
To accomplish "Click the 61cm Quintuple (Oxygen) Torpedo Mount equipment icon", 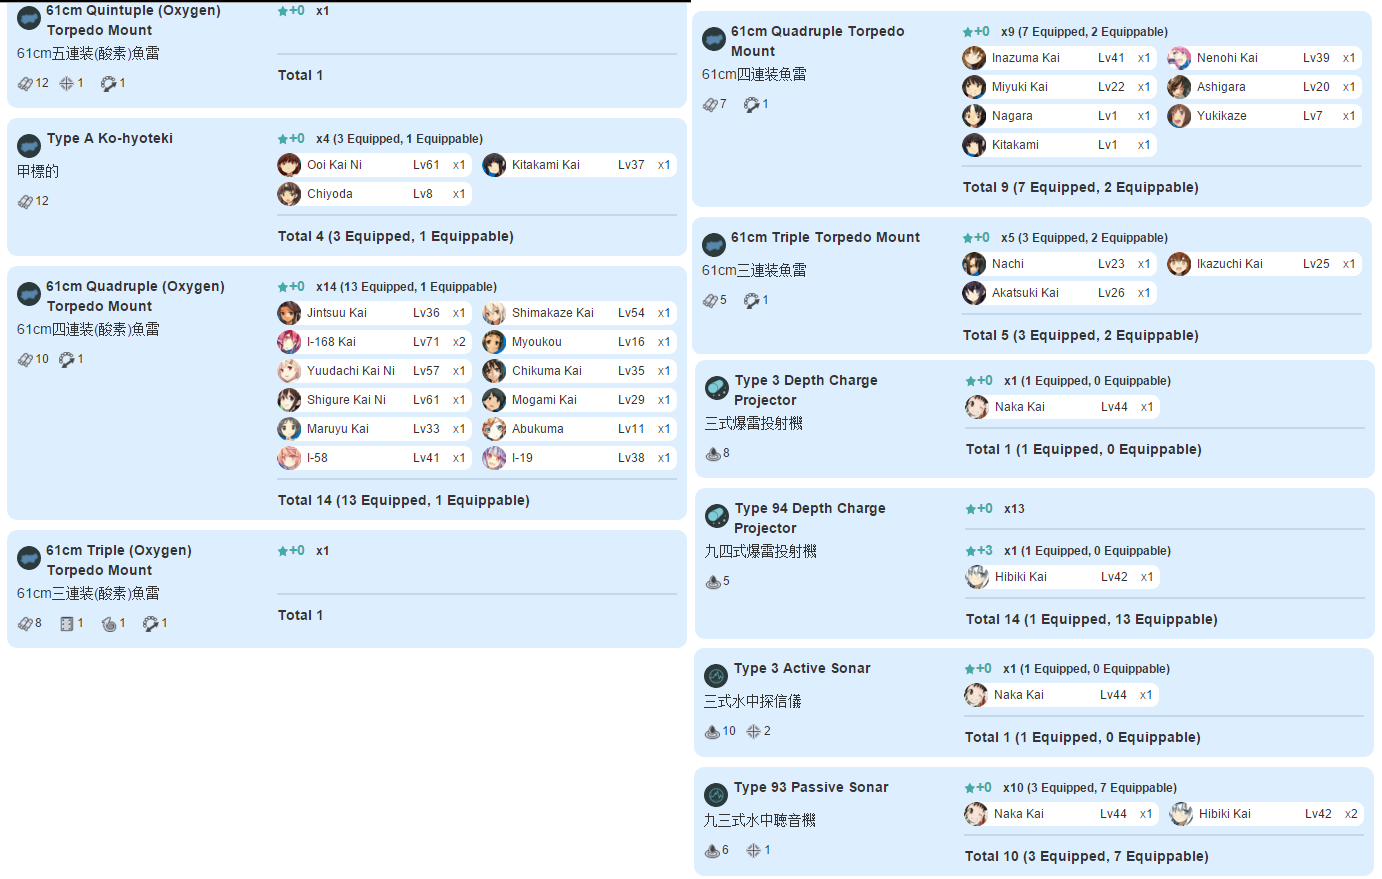I will pyautogui.click(x=29, y=19).
